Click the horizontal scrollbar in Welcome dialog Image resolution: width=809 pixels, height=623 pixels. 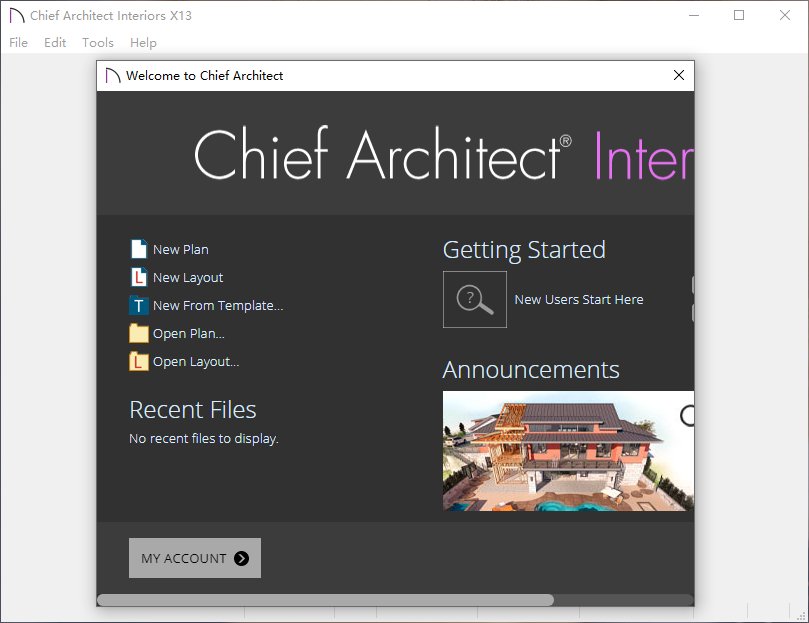click(325, 600)
